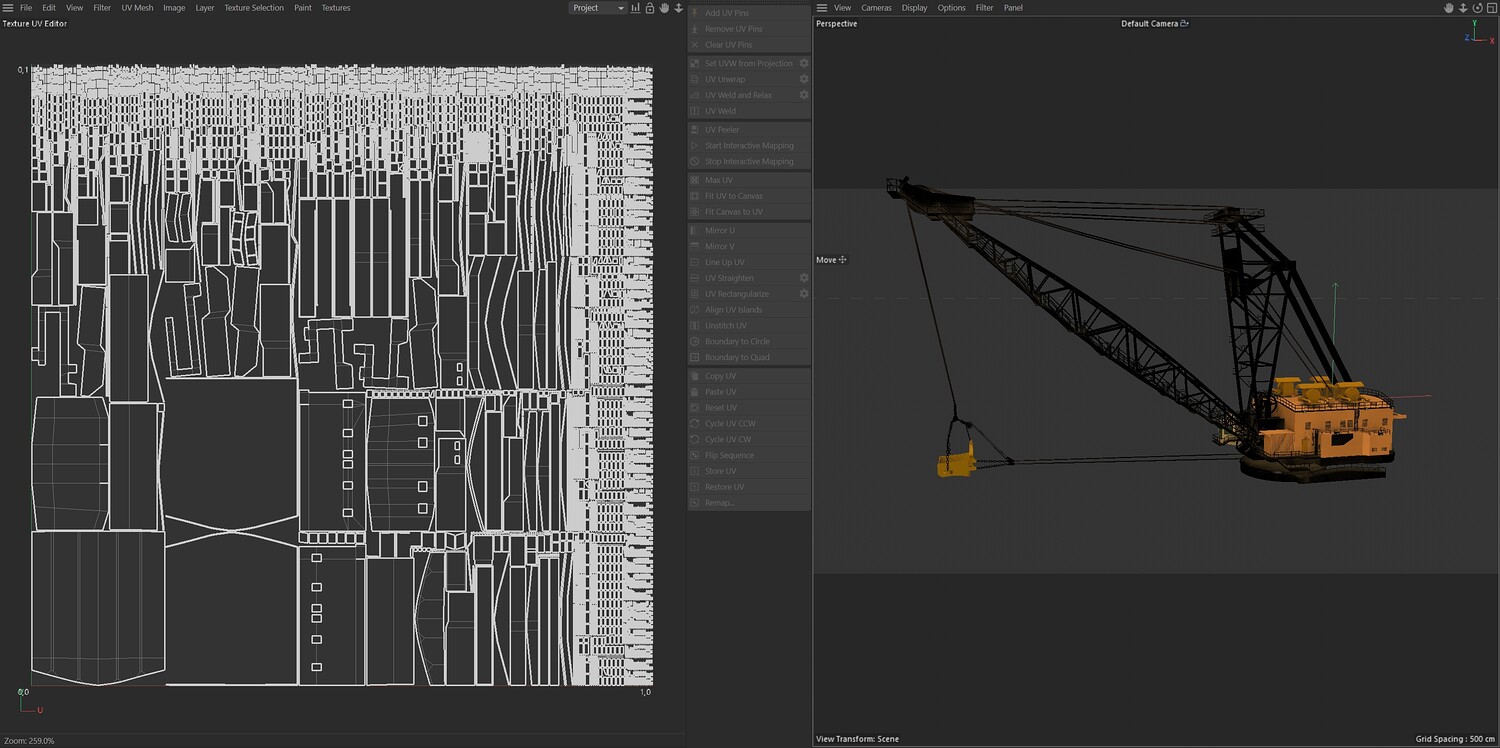Open the UV editor View menu
The height and width of the screenshot is (748, 1500).
[x=75, y=8]
